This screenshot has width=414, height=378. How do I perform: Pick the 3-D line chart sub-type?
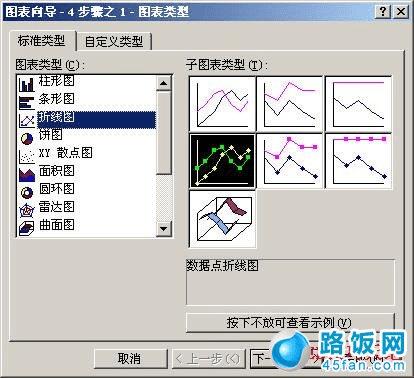(222, 219)
